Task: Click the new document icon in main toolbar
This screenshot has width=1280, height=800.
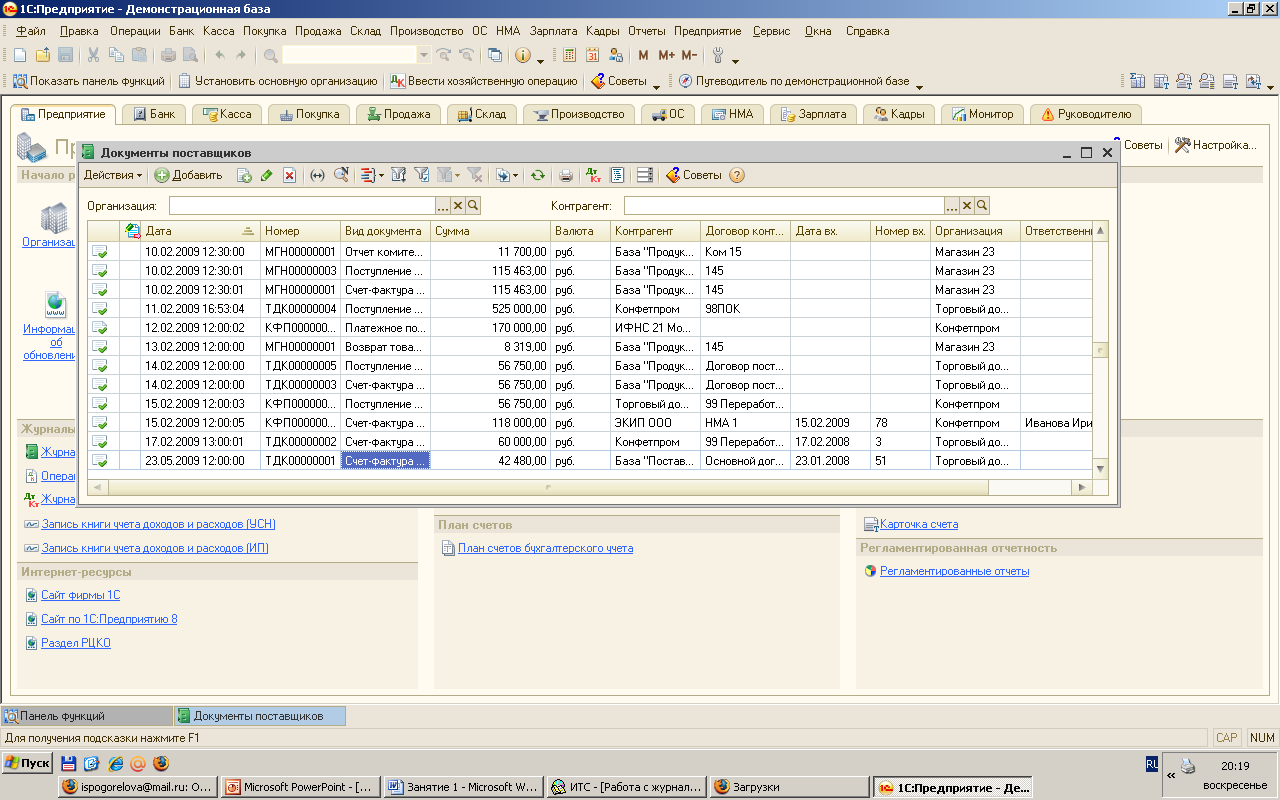Action: click(20, 55)
